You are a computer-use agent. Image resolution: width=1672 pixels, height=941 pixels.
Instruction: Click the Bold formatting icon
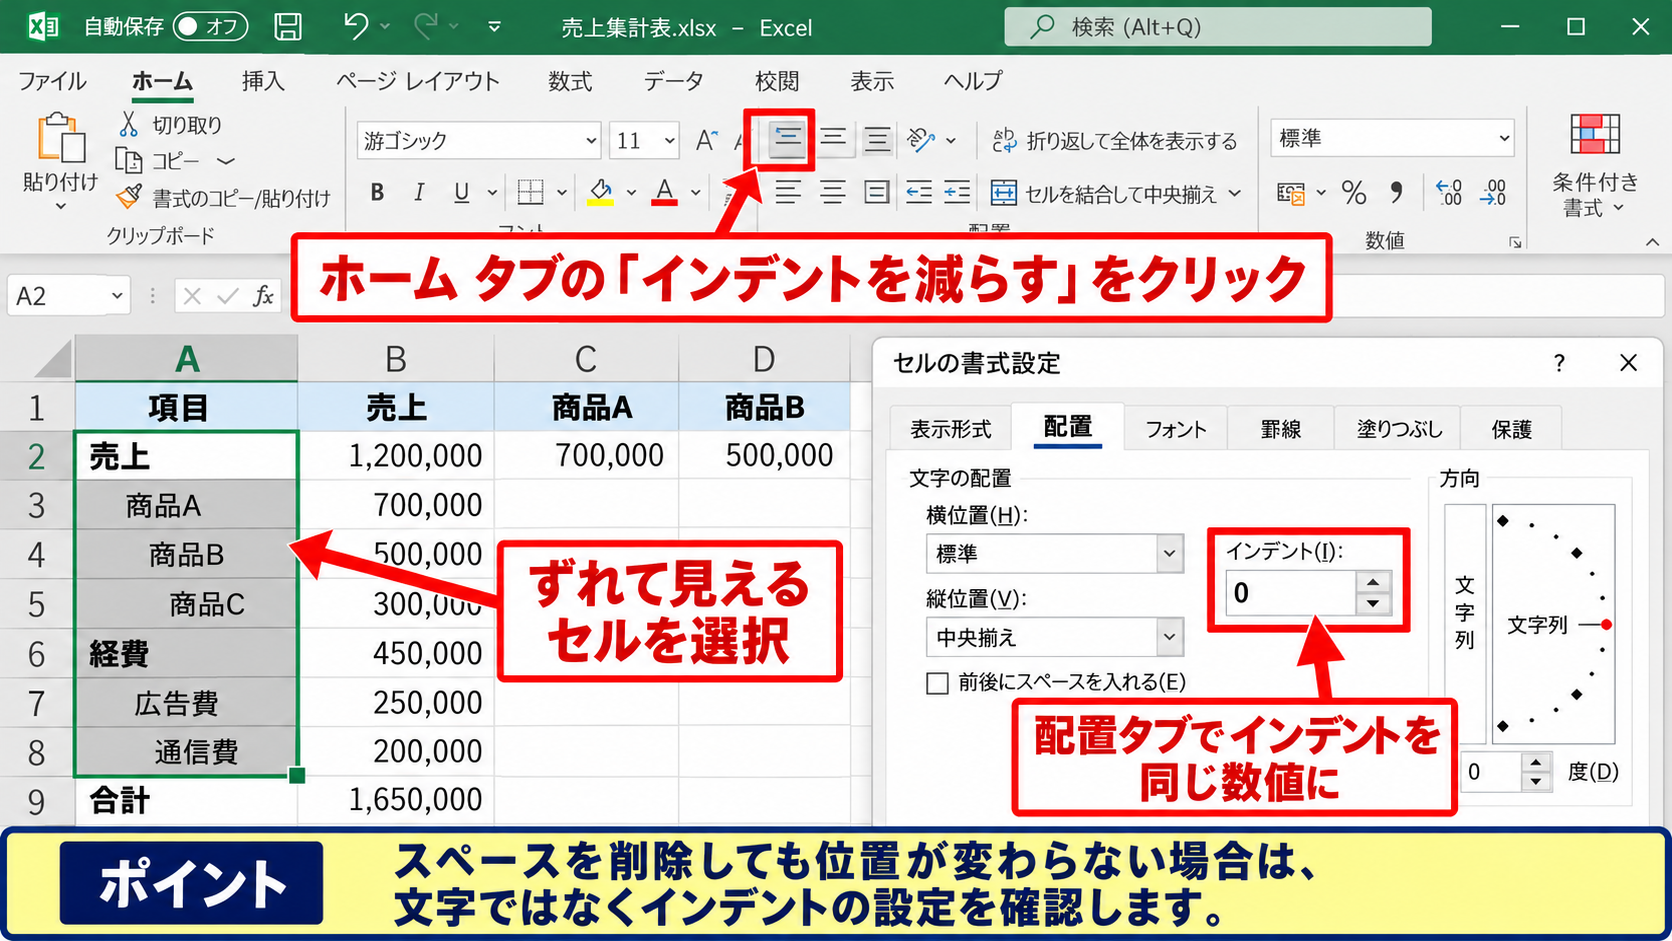(x=377, y=192)
